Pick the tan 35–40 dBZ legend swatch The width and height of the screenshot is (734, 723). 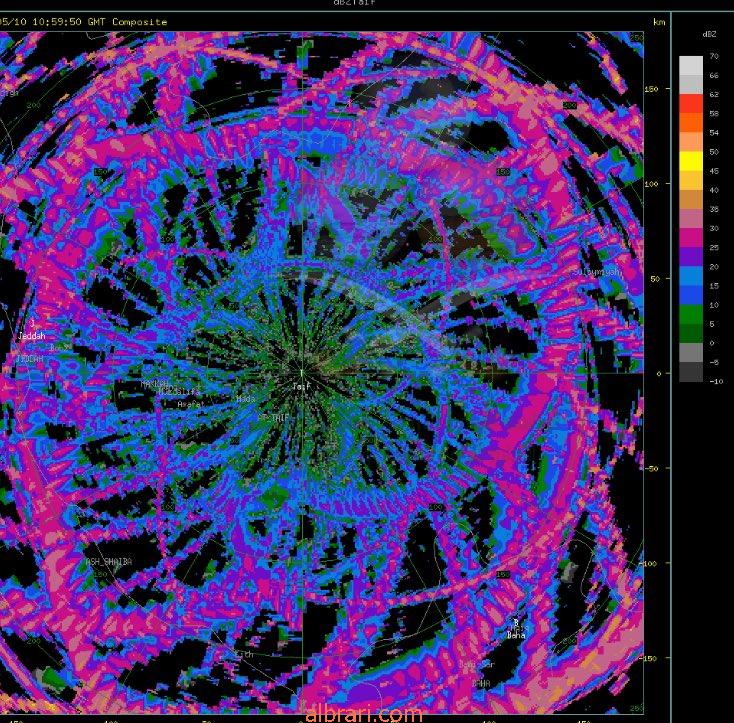point(691,199)
